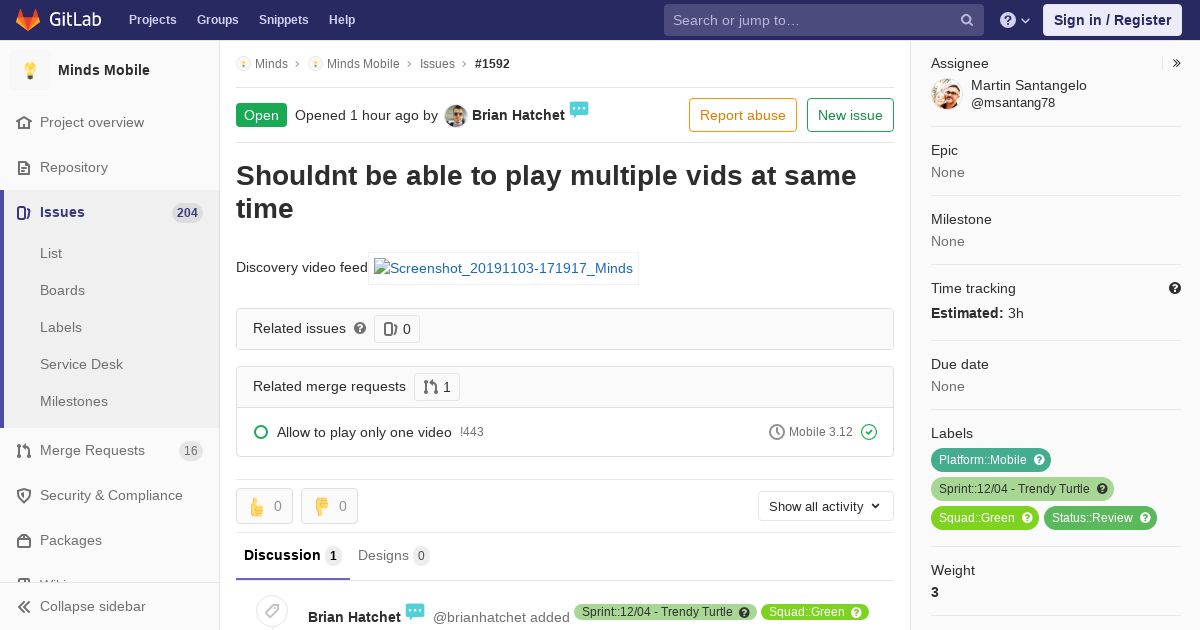This screenshot has height=630, width=1200.
Task: Click the Packages bag icon
Action: tap(24, 540)
